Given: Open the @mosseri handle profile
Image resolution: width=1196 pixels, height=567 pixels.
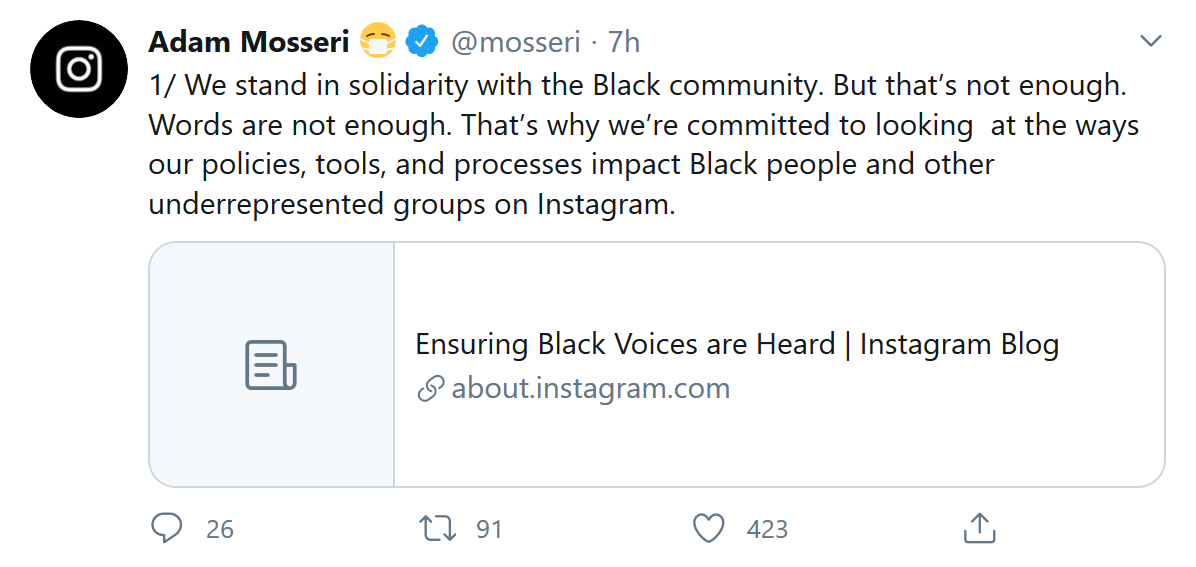Looking at the screenshot, I should point(516,41).
